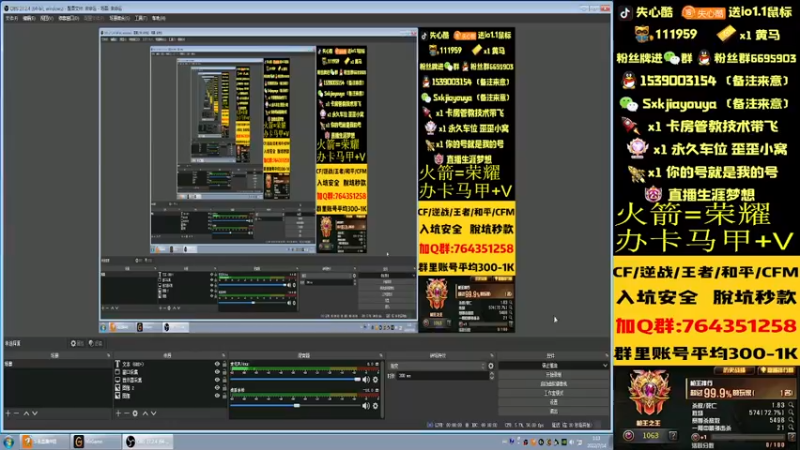Screen dimensions: 800x450
Task: Click the transition duration input field
Action: [x=442, y=376]
